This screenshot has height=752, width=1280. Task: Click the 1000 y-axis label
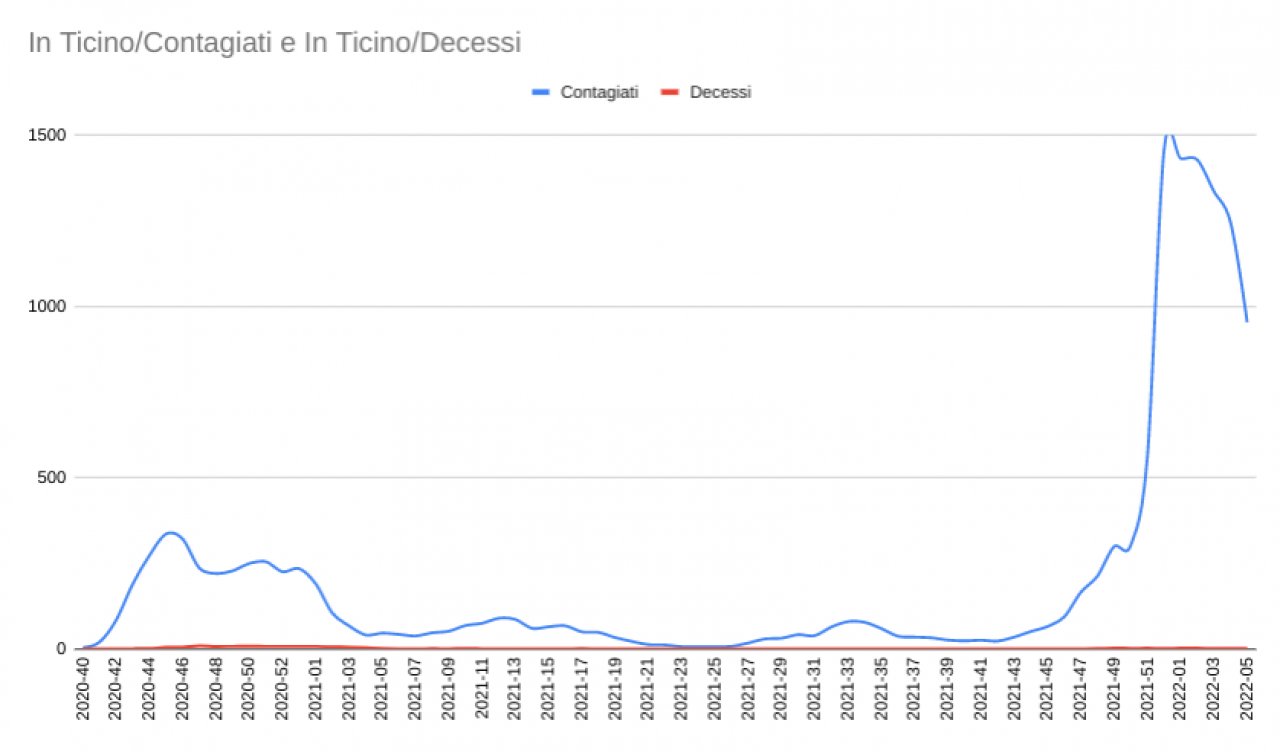(49, 306)
